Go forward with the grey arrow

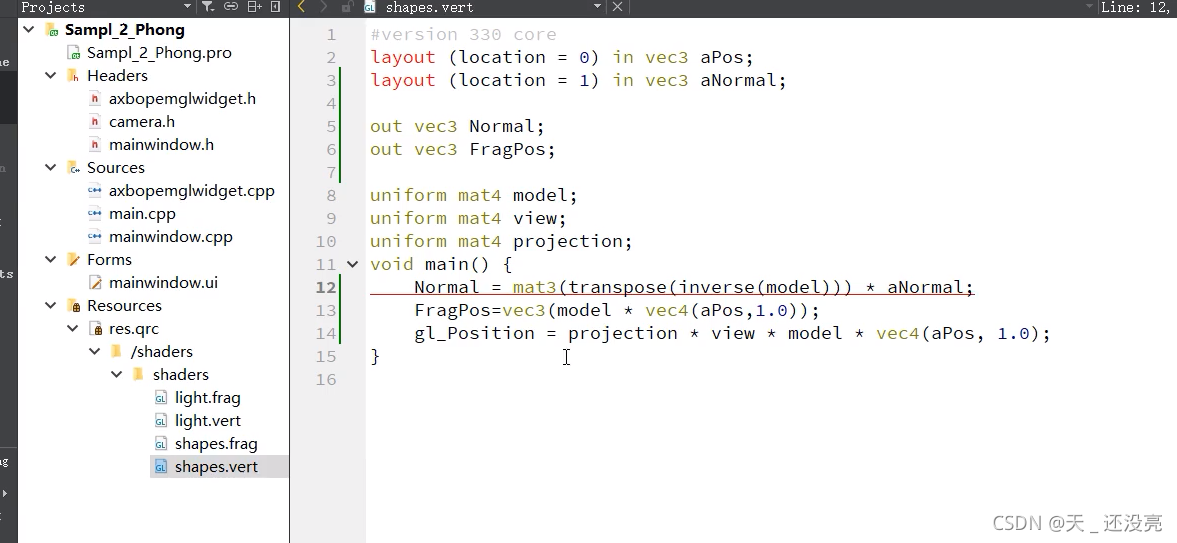(x=324, y=7)
